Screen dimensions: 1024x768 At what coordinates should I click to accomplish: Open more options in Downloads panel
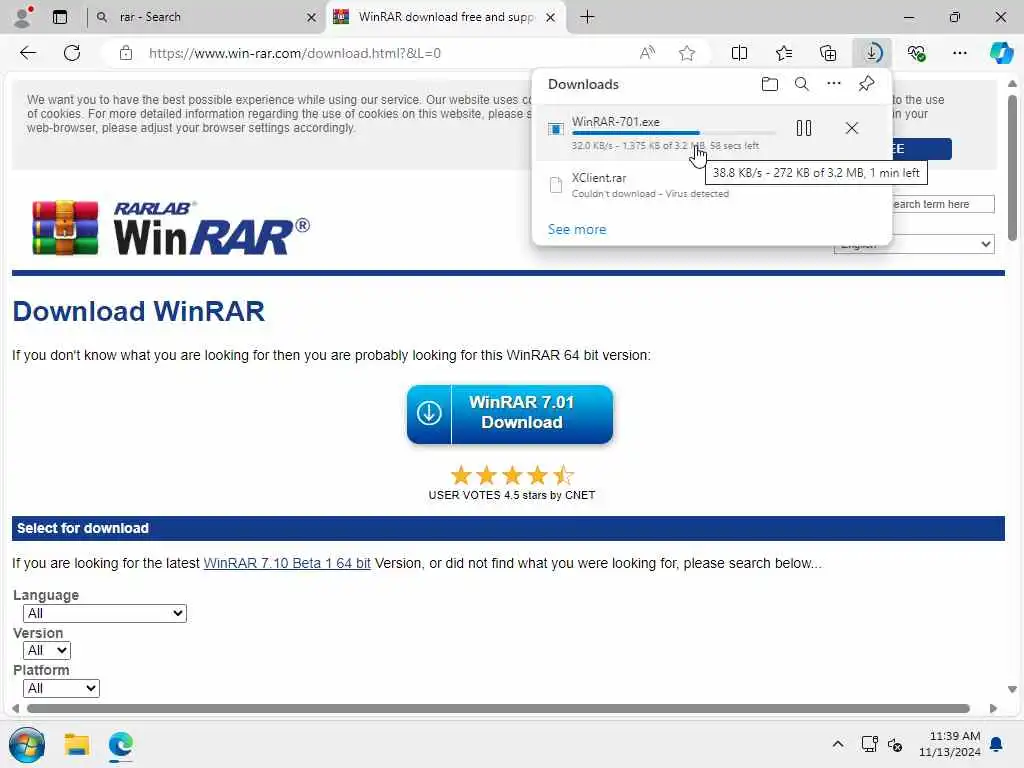coord(833,84)
